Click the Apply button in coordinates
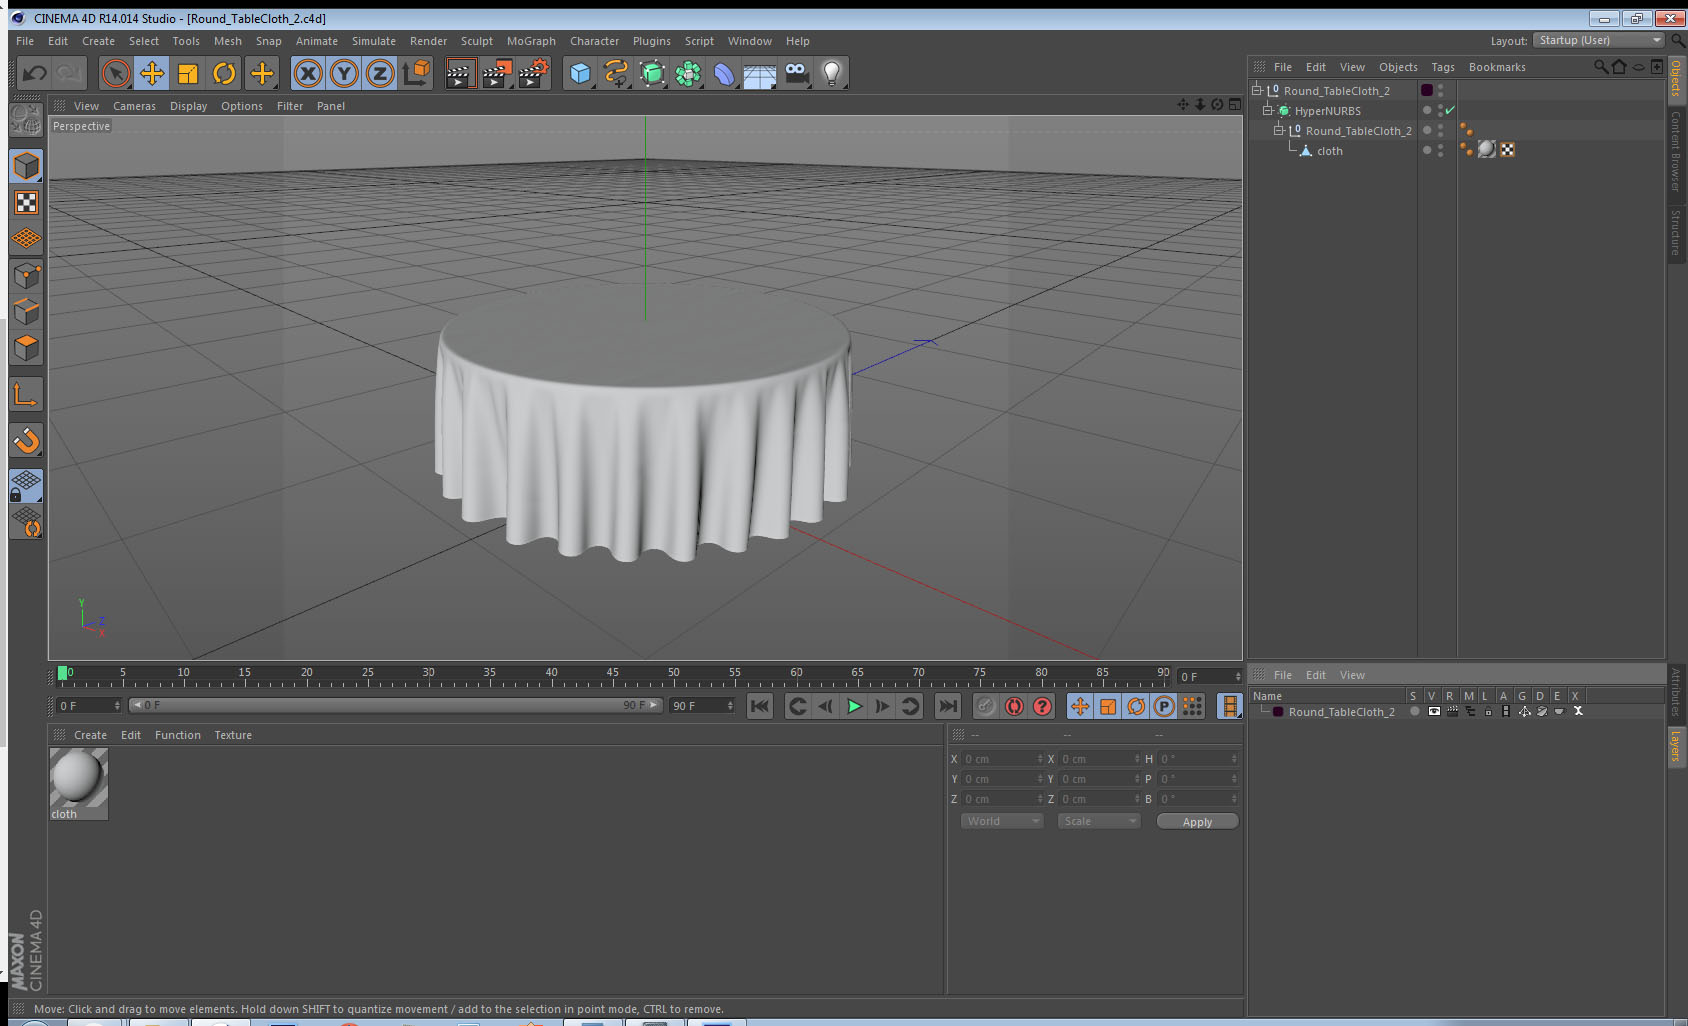The image size is (1688, 1026). pyautogui.click(x=1197, y=821)
